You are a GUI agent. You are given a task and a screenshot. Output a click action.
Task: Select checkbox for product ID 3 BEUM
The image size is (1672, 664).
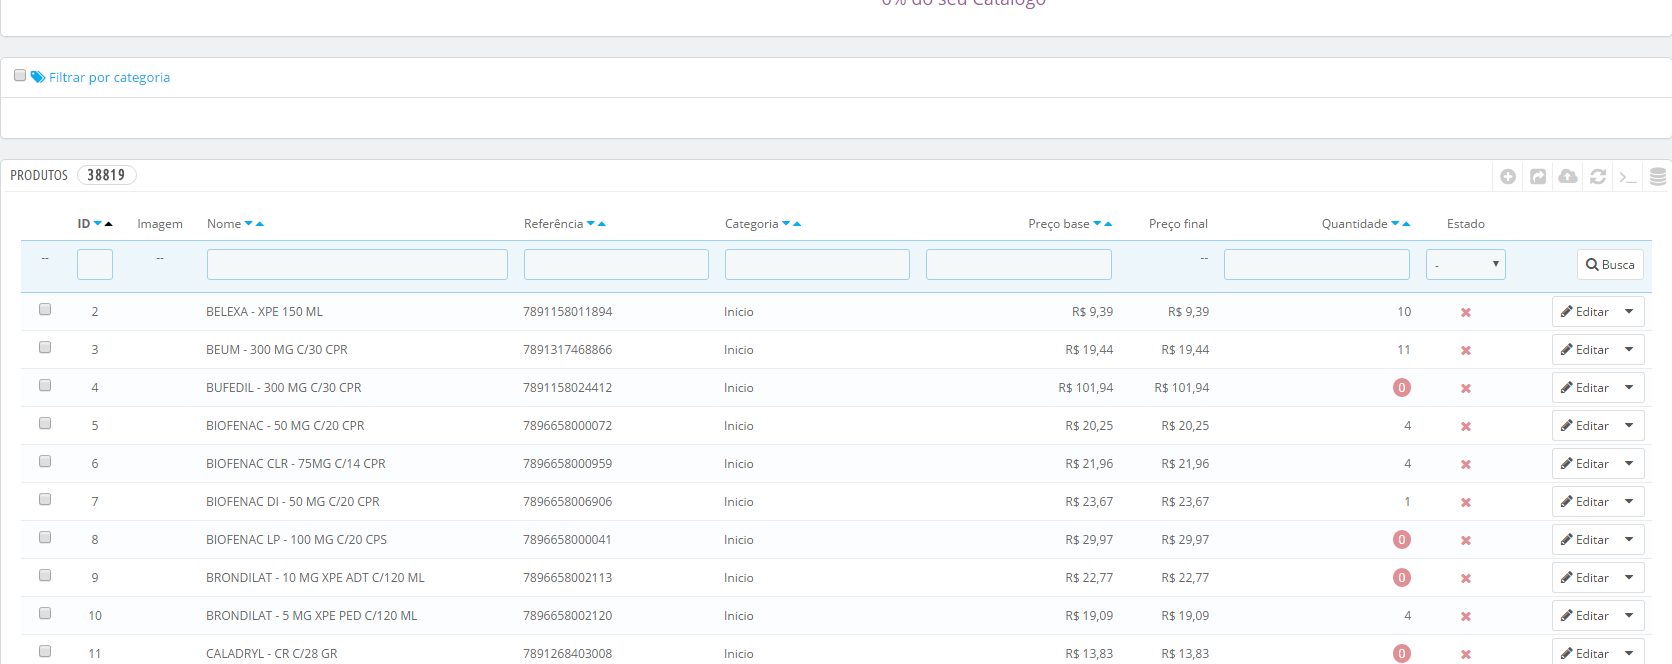45,347
